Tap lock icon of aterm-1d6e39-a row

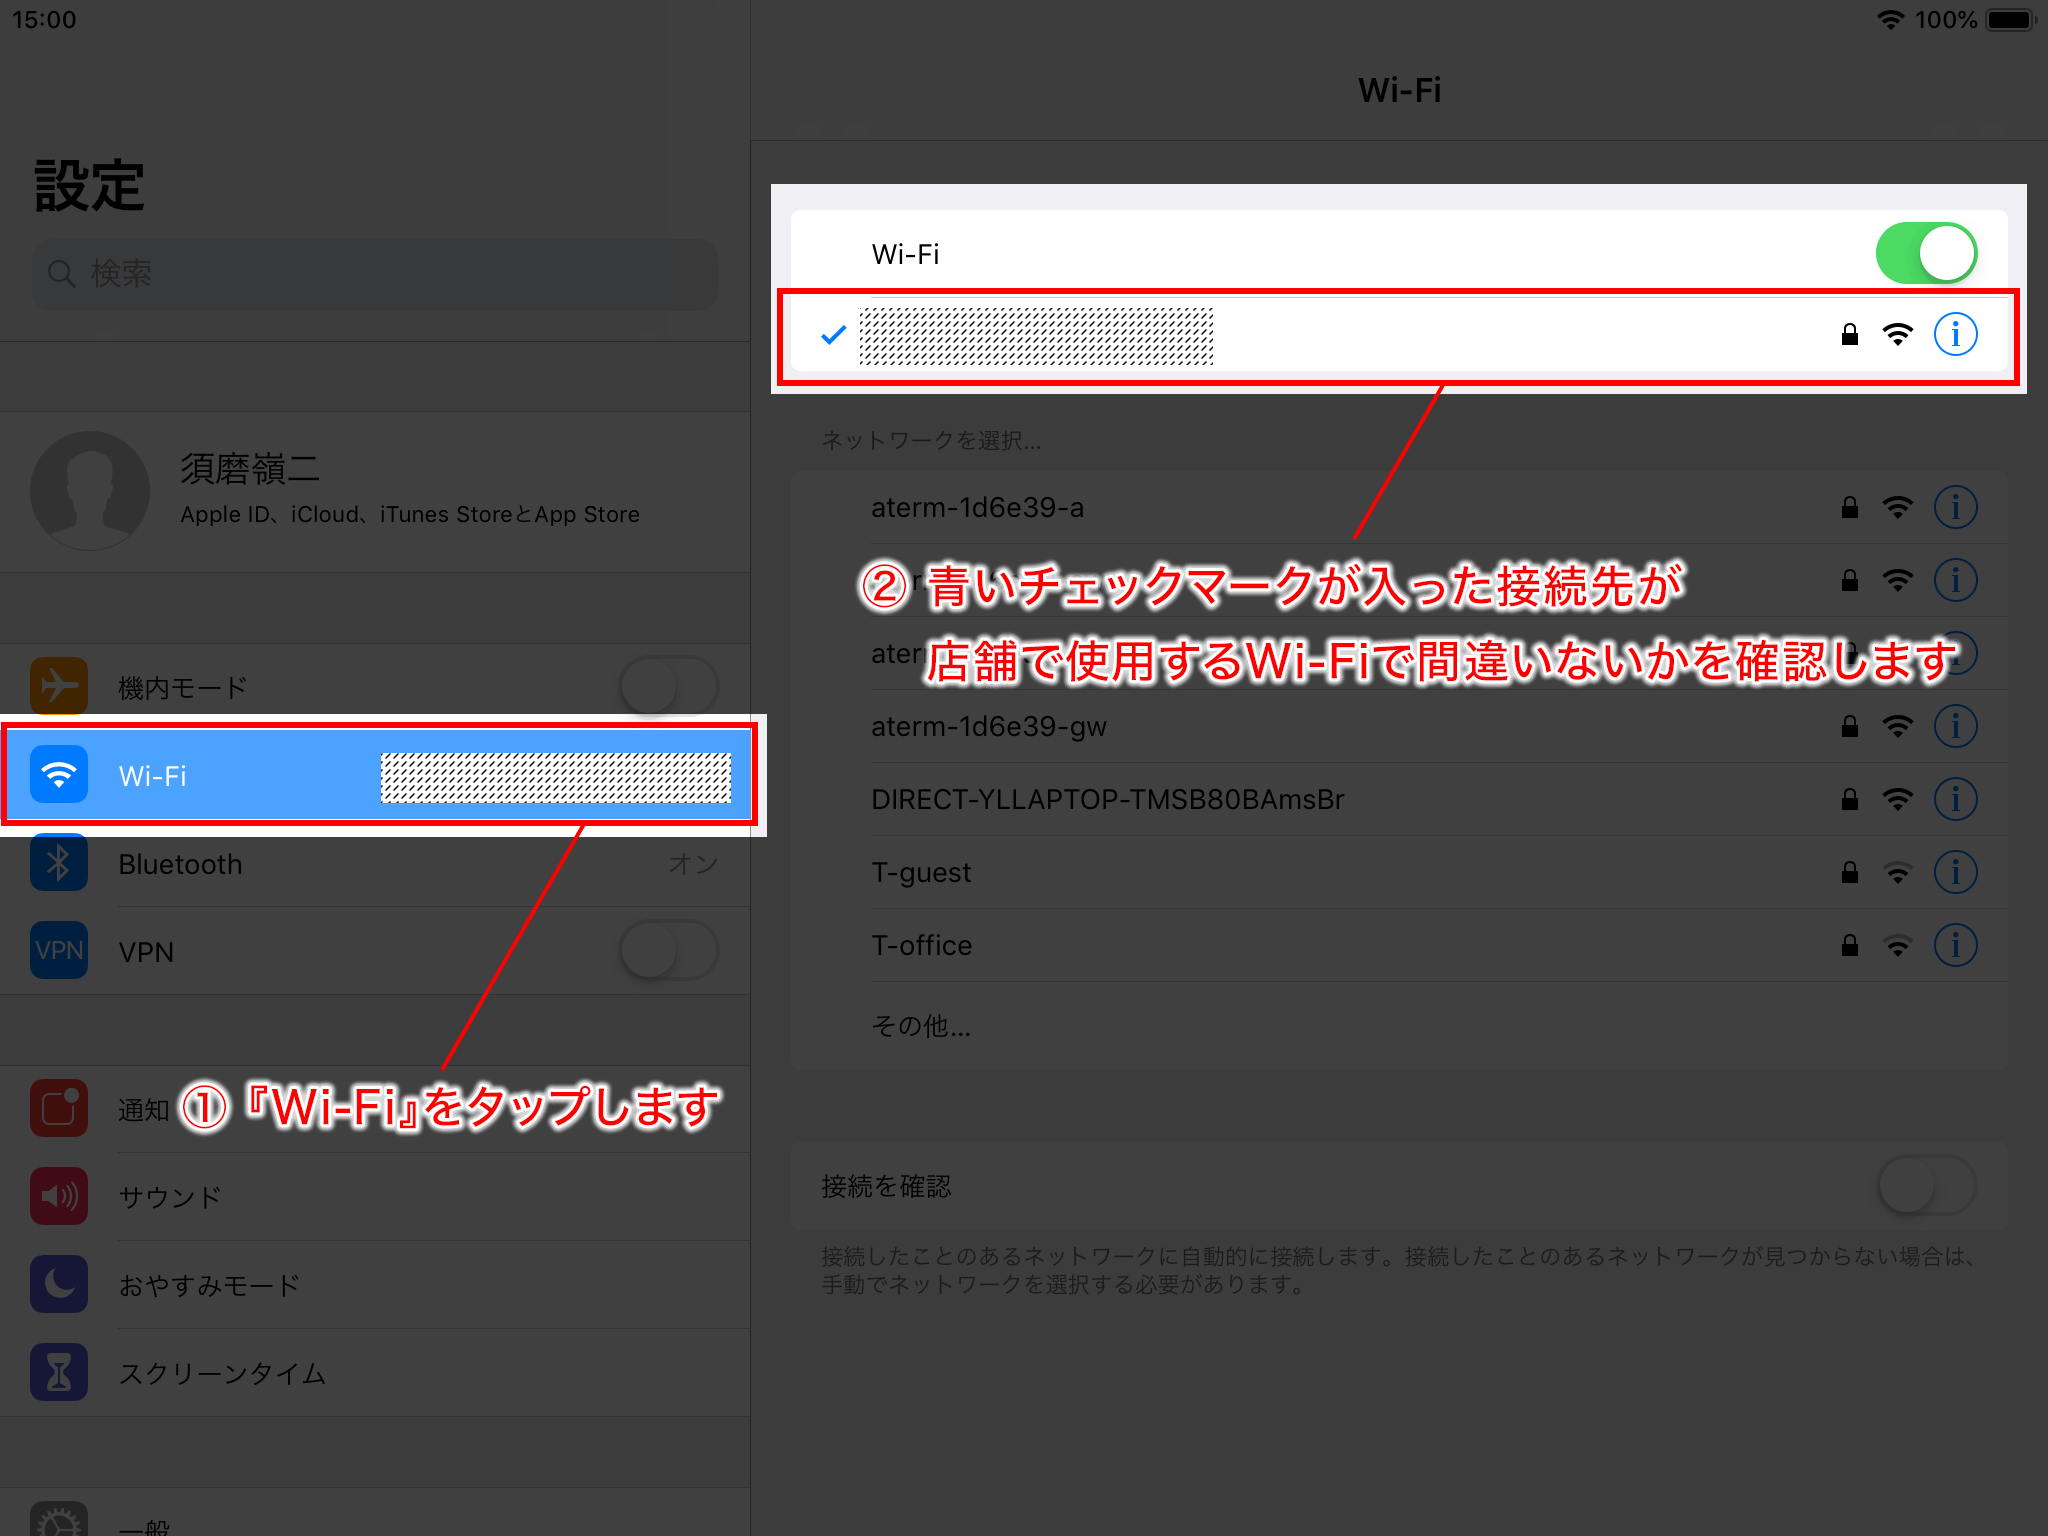(x=1850, y=507)
